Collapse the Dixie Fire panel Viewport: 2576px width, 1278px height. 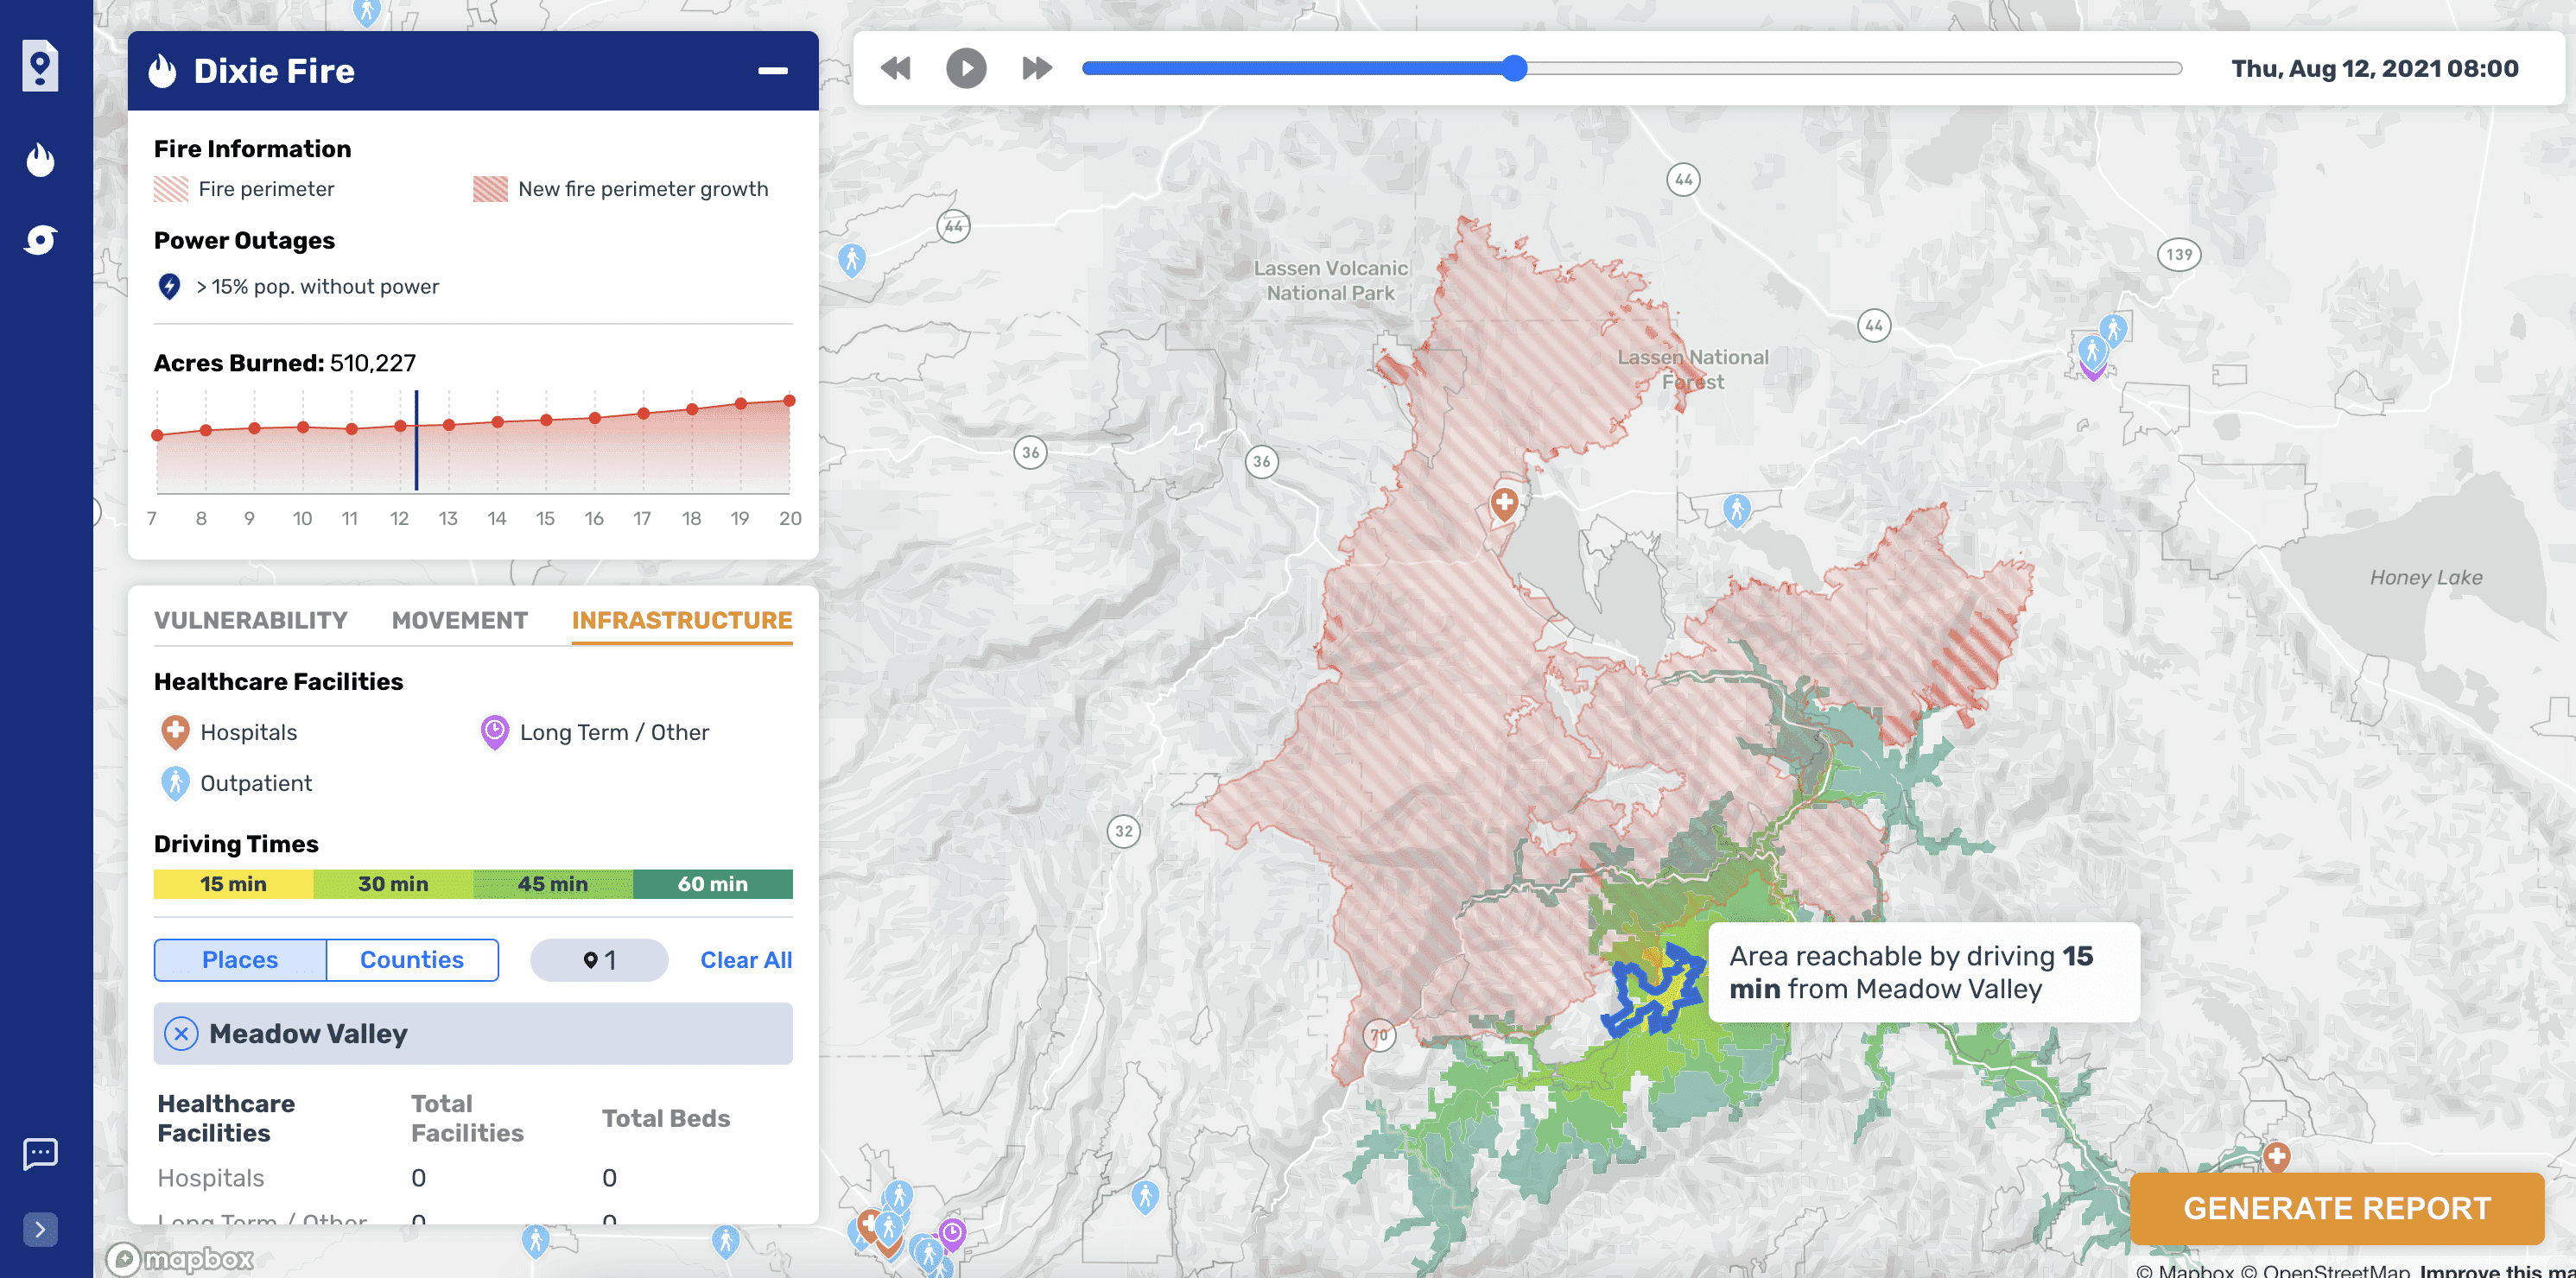(x=772, y=71)
